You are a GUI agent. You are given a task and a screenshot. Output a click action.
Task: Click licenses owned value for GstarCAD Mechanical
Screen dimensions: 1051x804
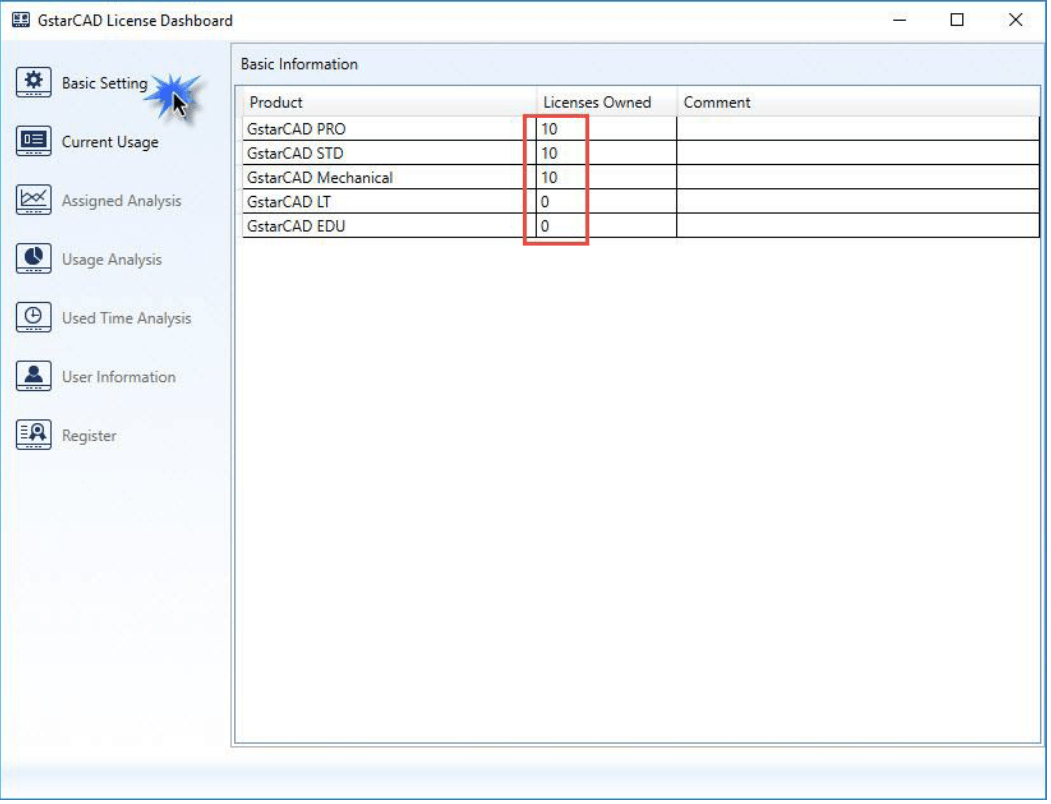607,177
